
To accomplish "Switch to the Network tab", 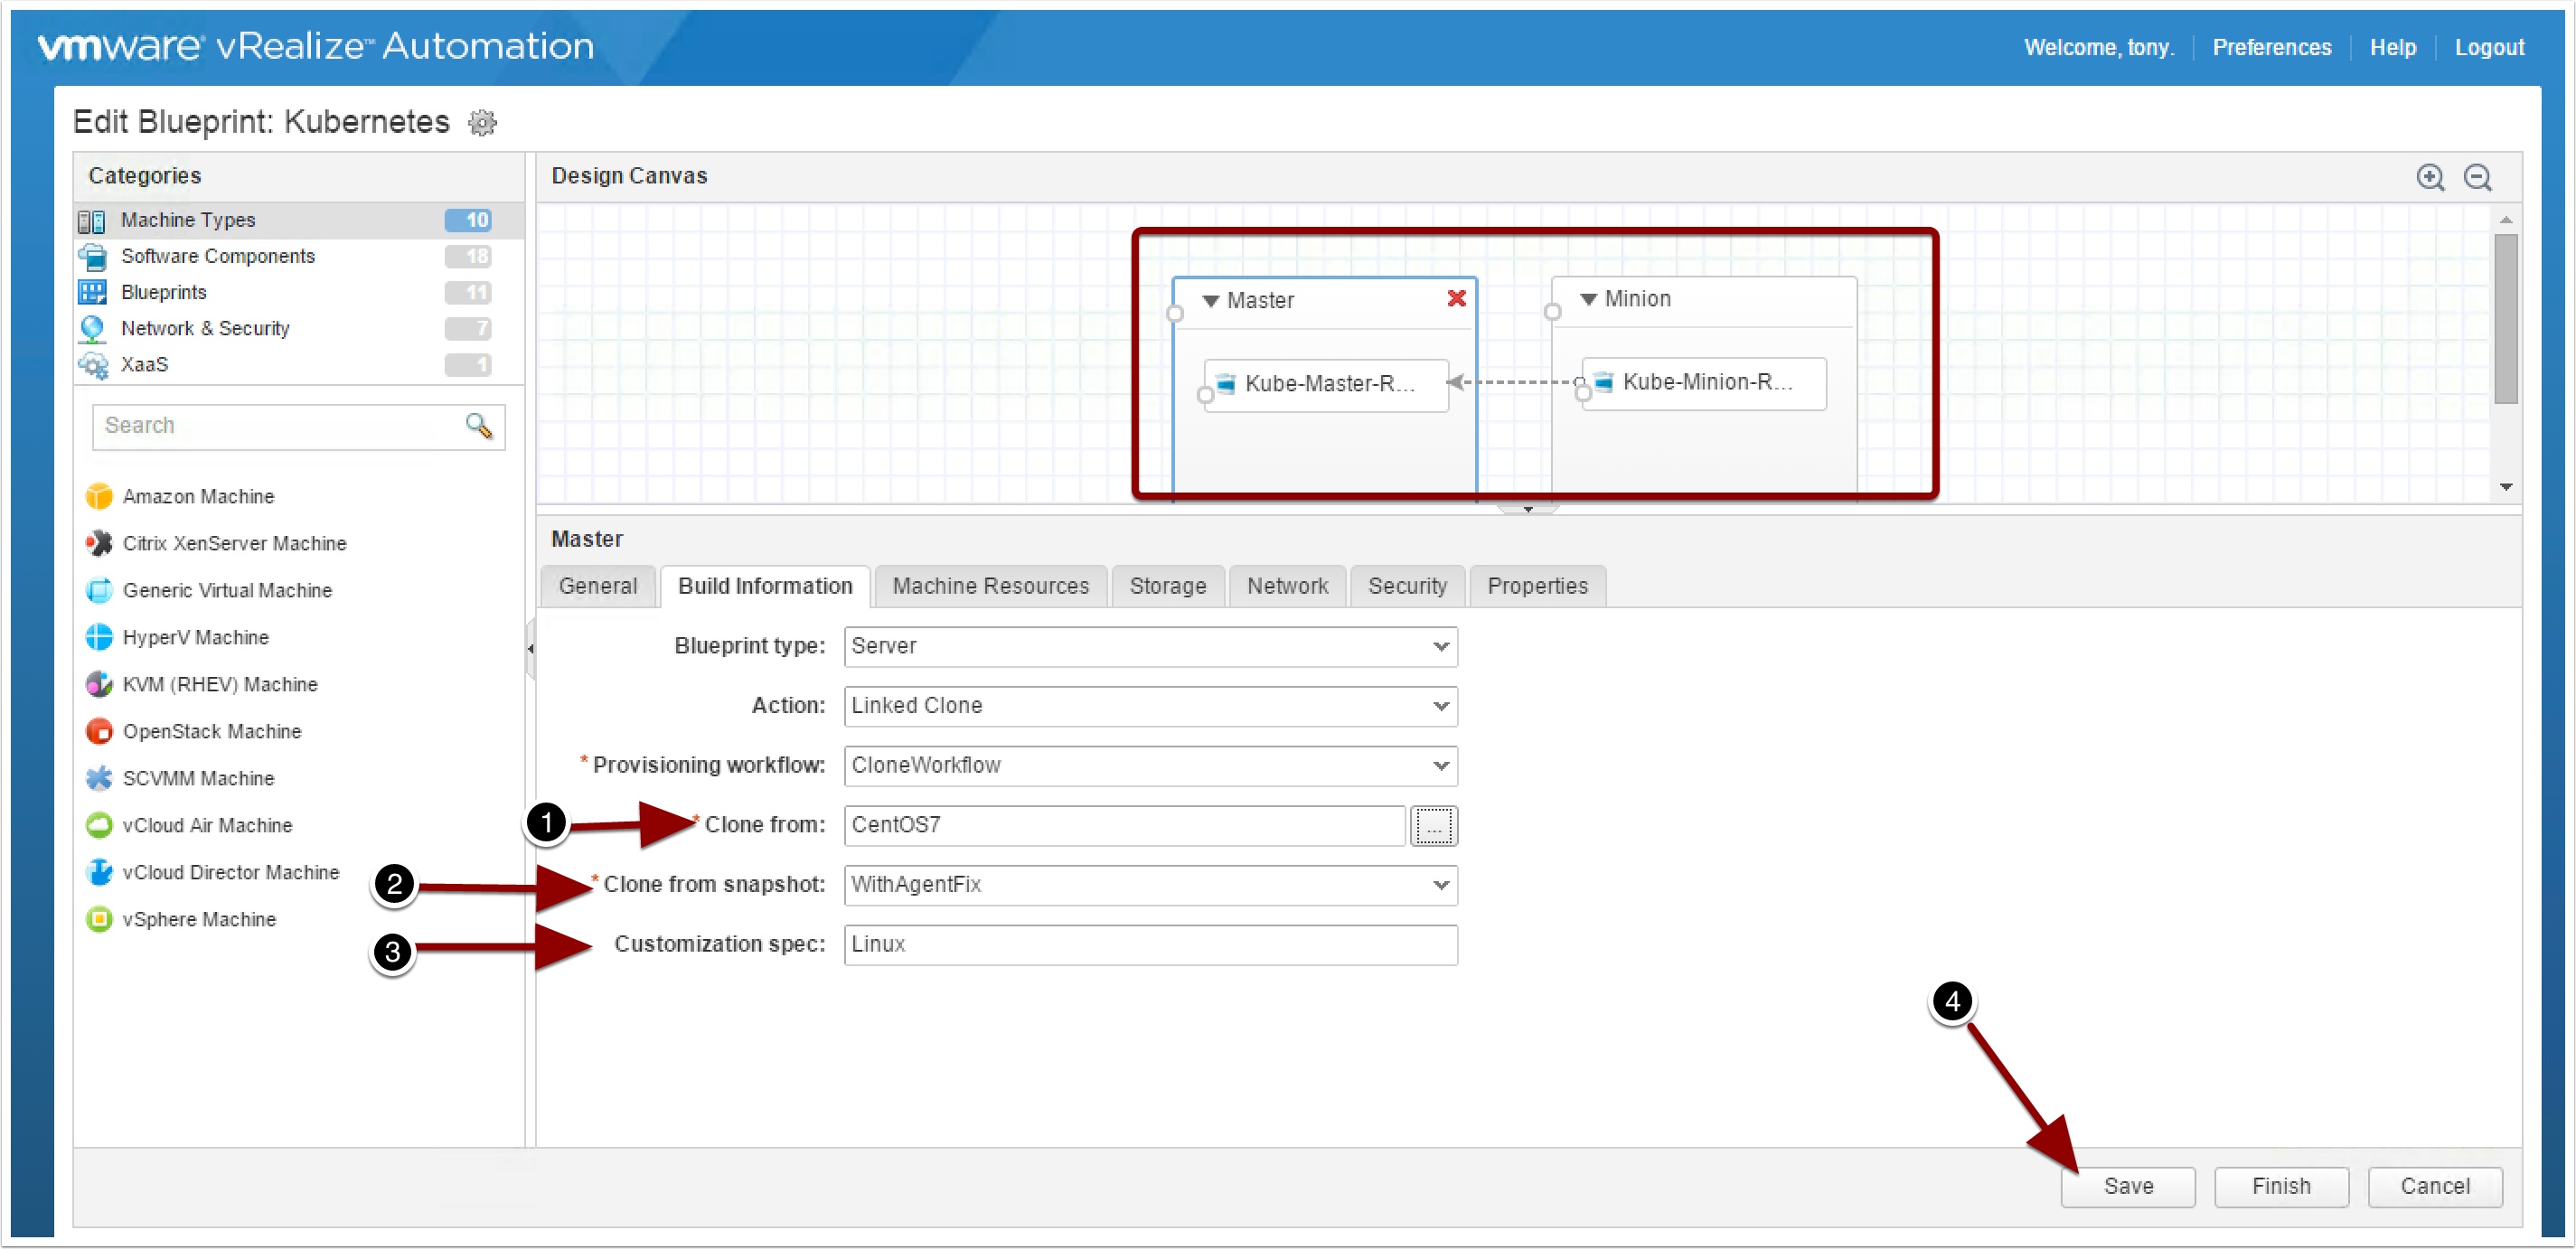I will coord(1287,586).
